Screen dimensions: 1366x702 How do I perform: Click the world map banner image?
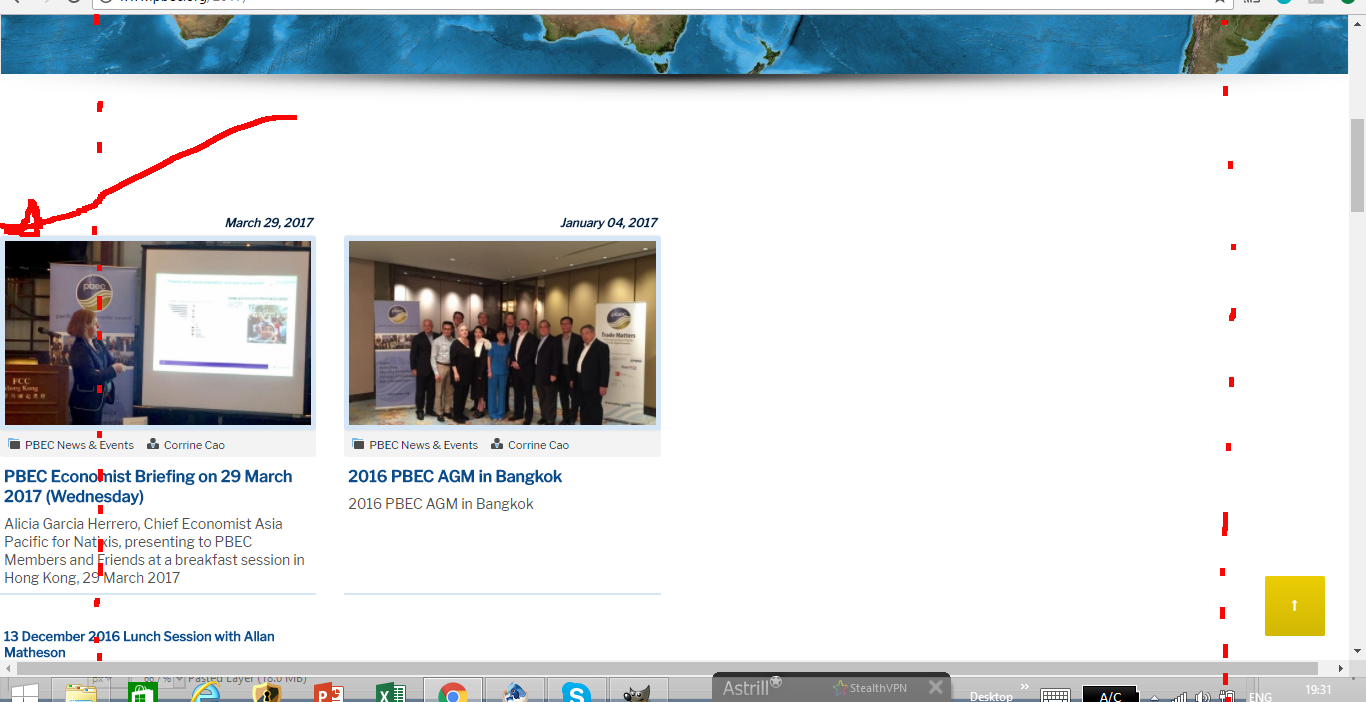674,44
